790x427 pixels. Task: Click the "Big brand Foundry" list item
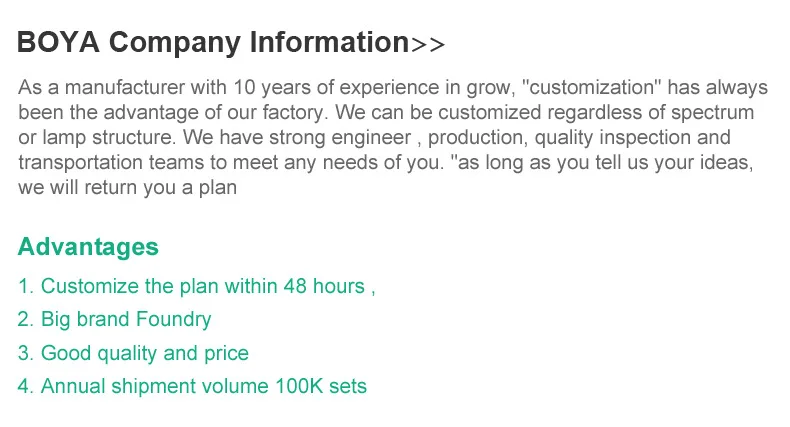115,320
